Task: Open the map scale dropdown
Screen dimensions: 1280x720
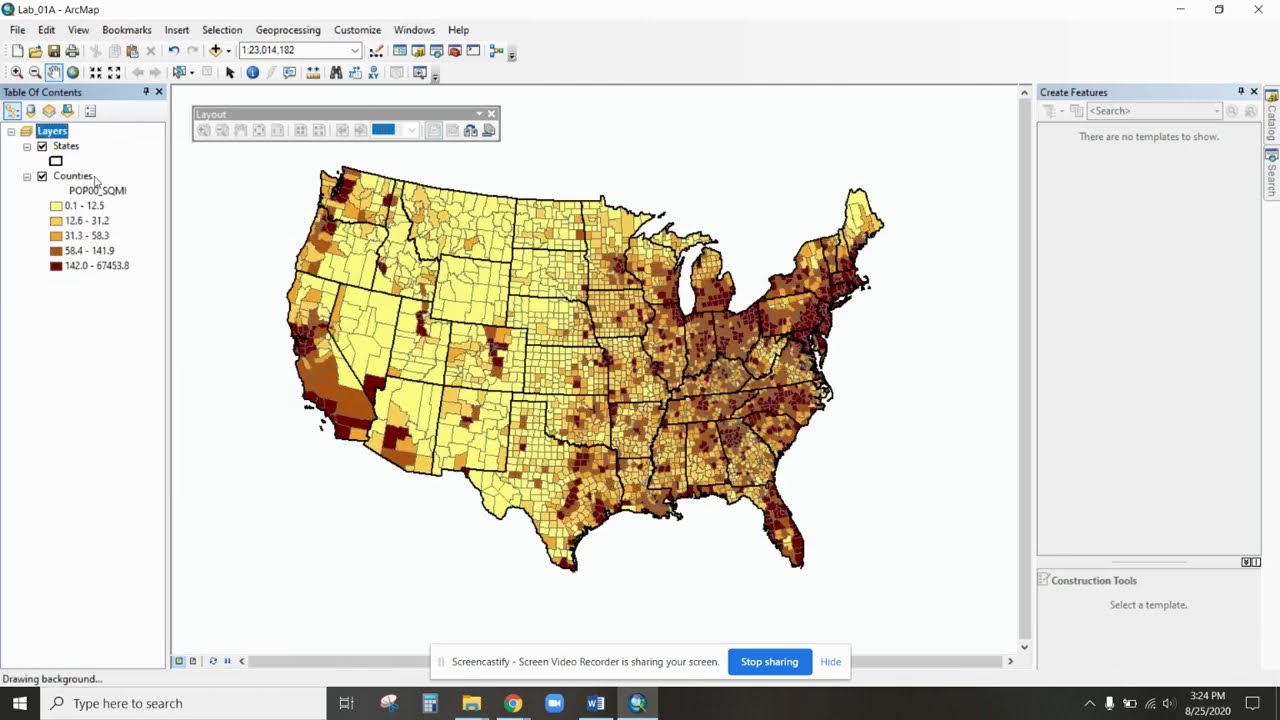Action: pos(354,50)
